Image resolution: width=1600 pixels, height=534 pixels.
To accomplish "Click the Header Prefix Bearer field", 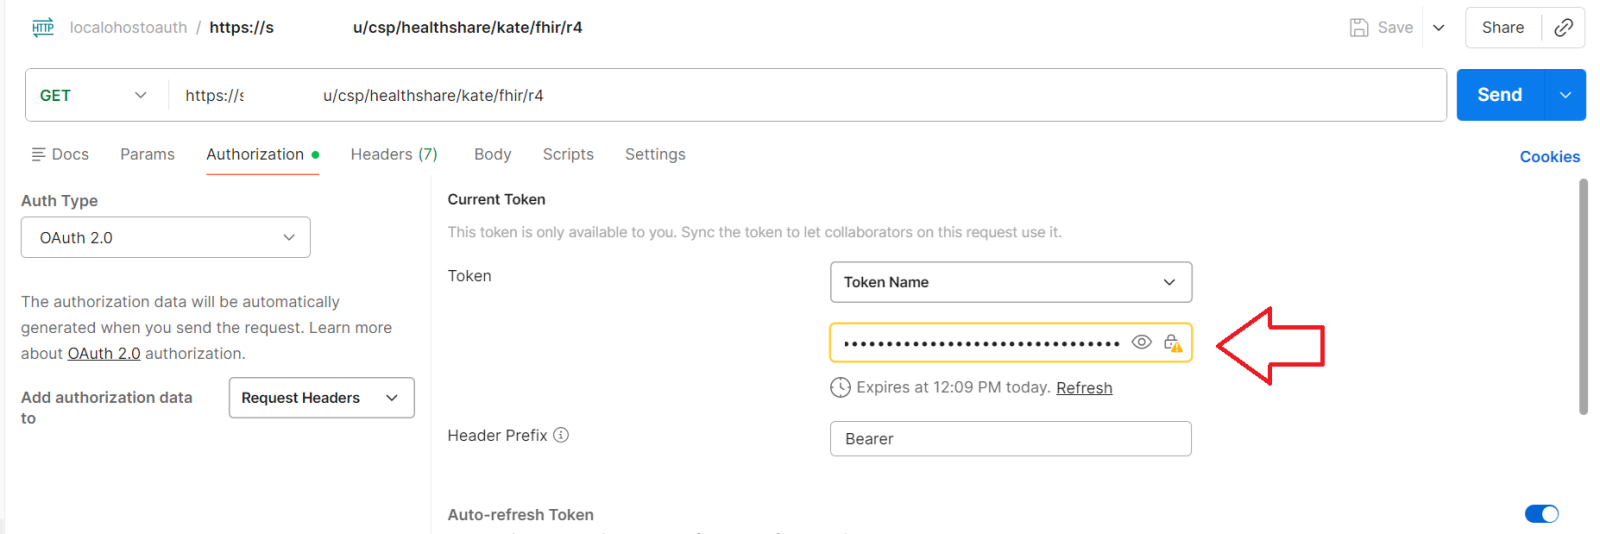I will pos(1010,439).
